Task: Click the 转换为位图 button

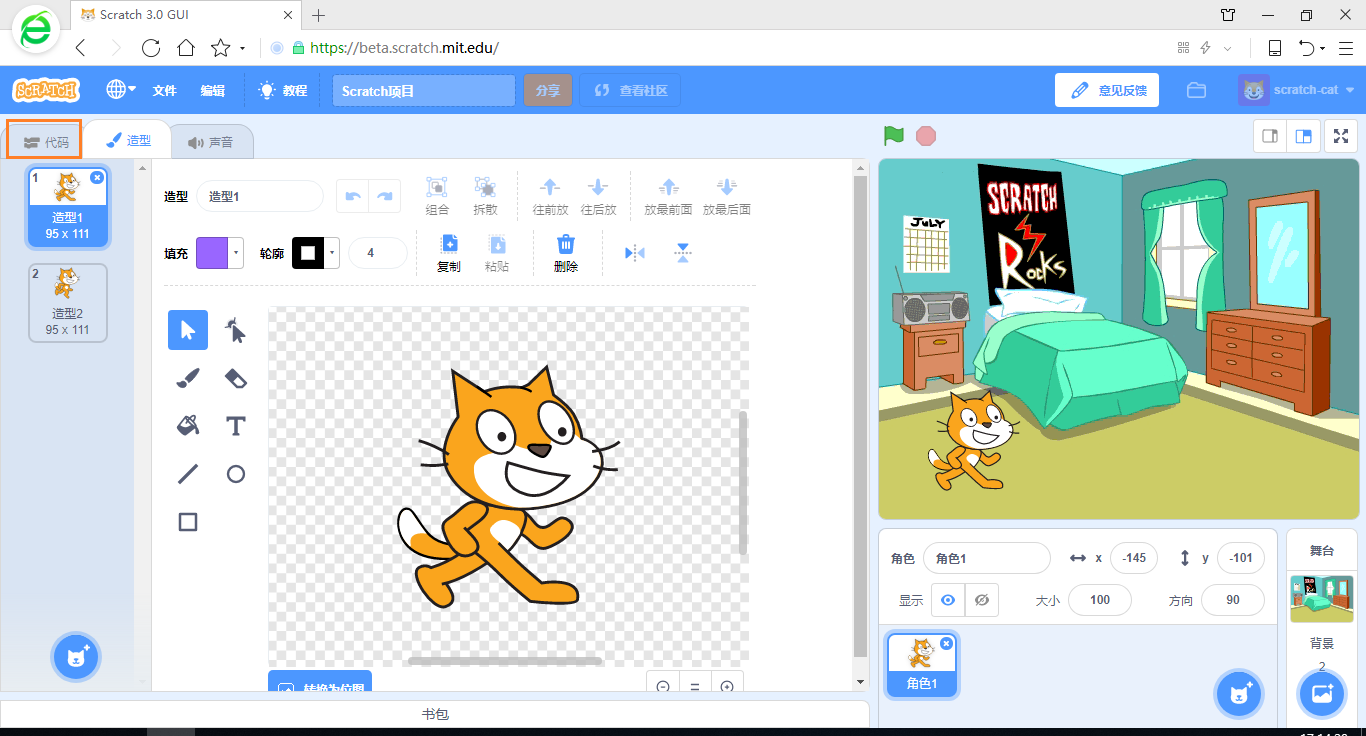Action: click(320, 681)
